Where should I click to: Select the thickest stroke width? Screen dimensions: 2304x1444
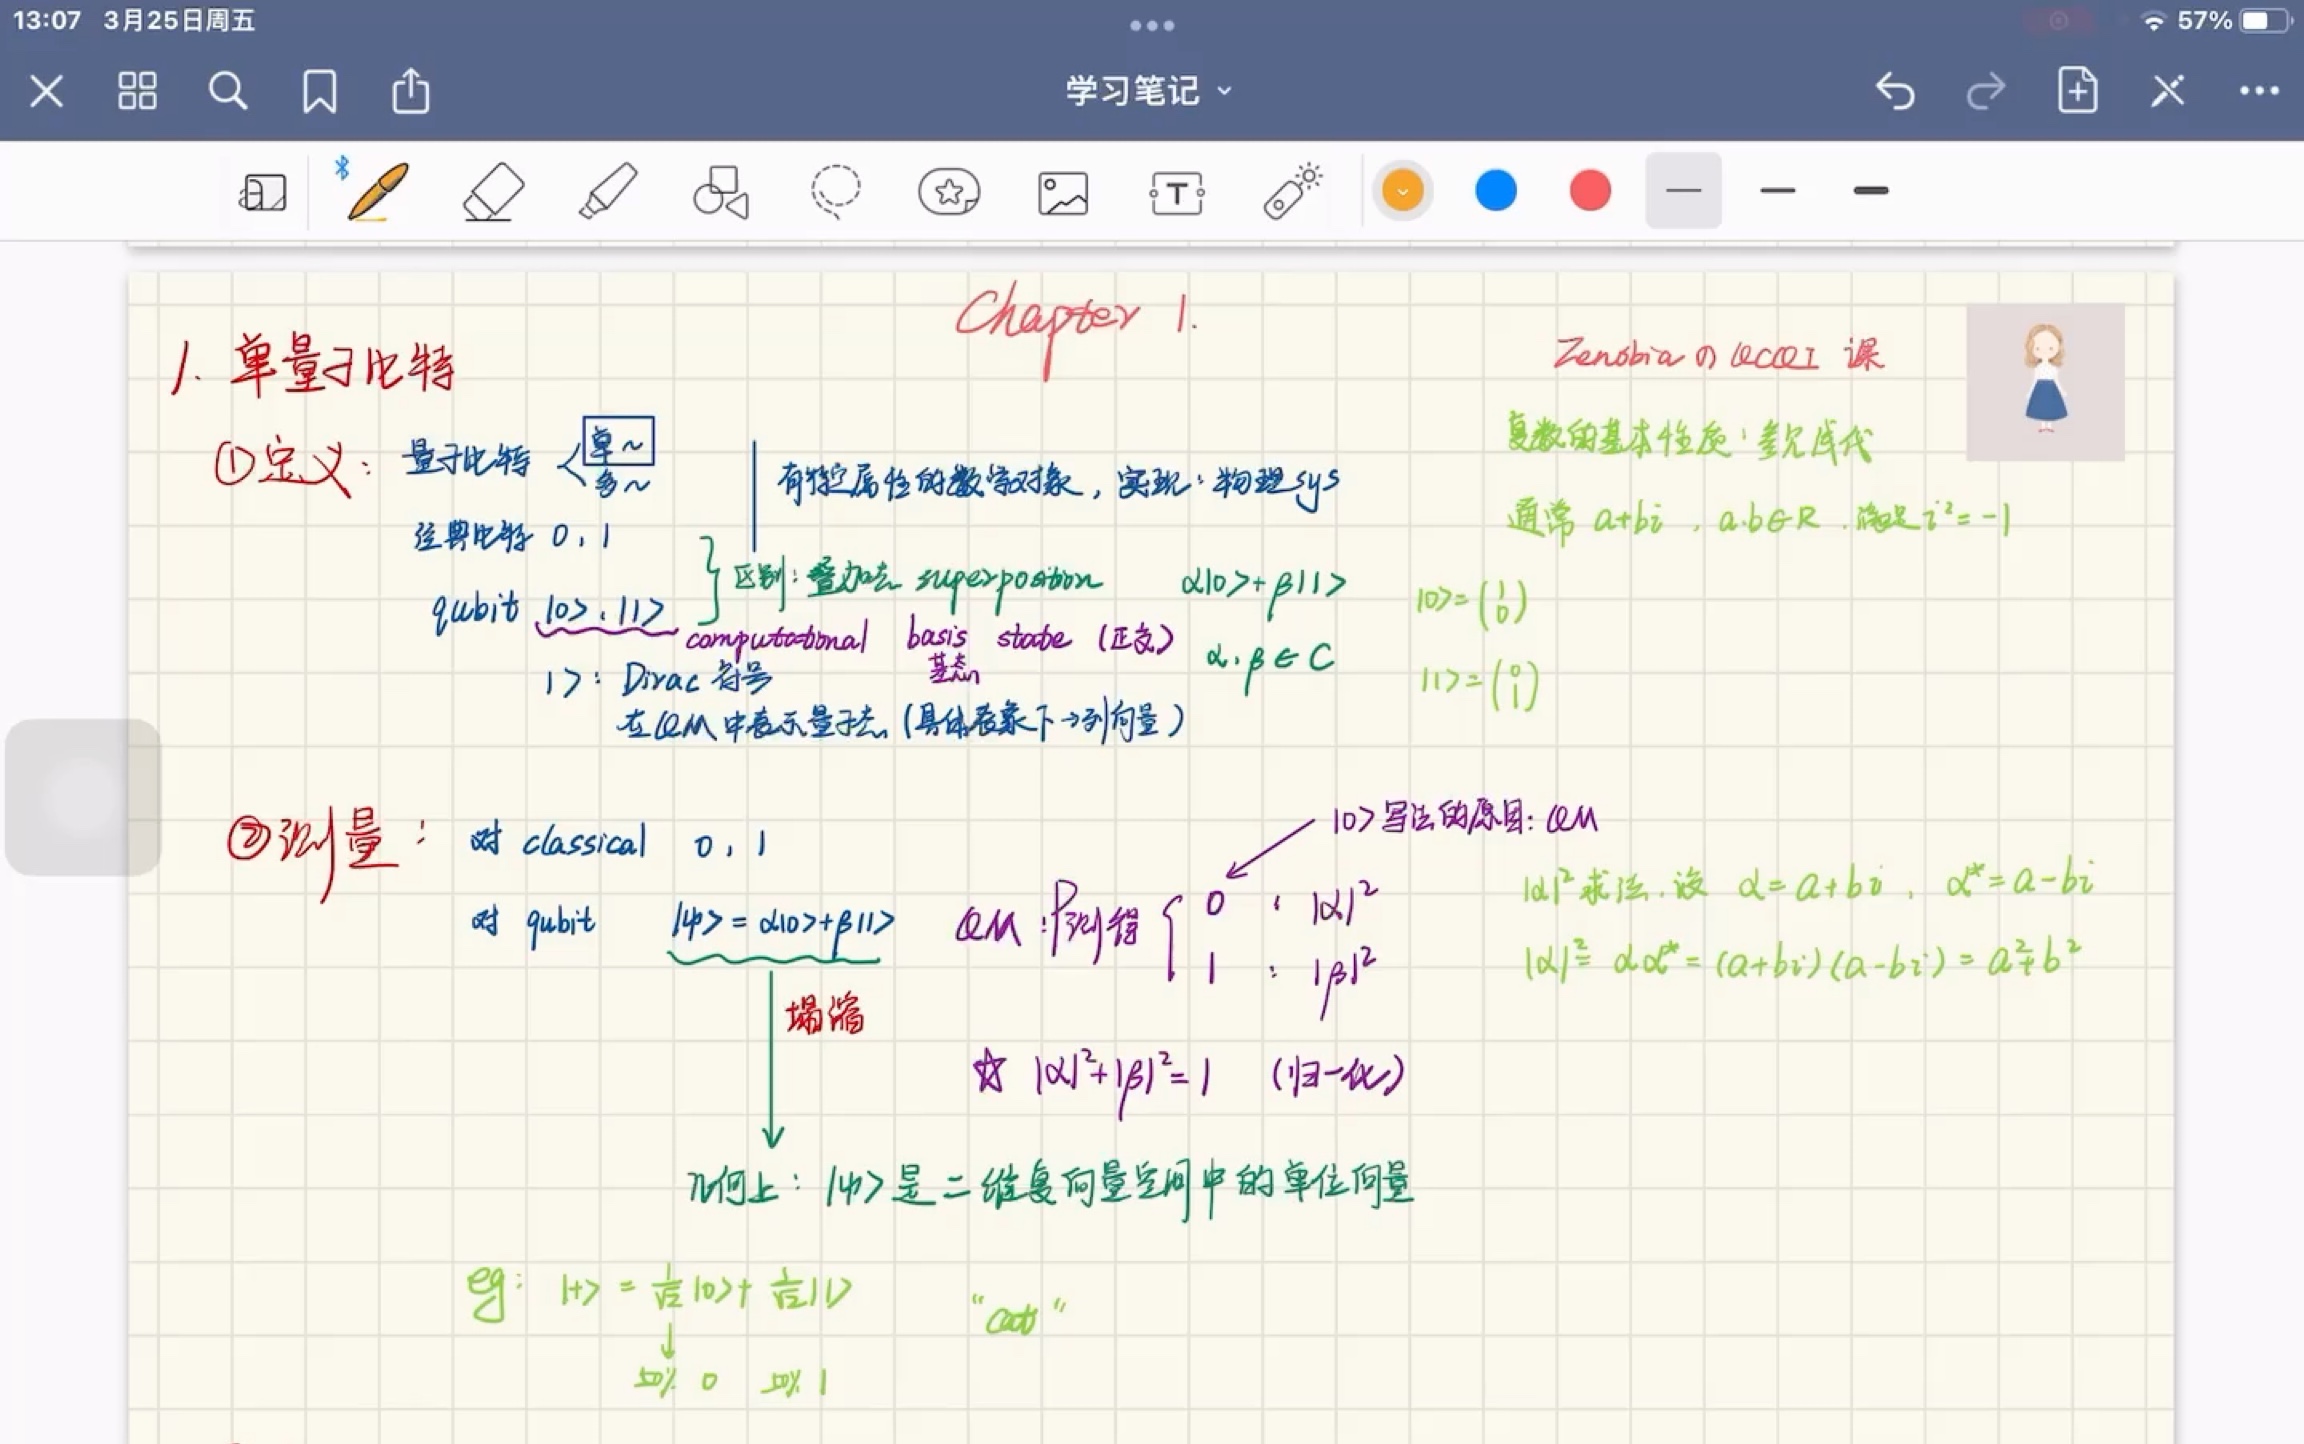coord(1871,190)
